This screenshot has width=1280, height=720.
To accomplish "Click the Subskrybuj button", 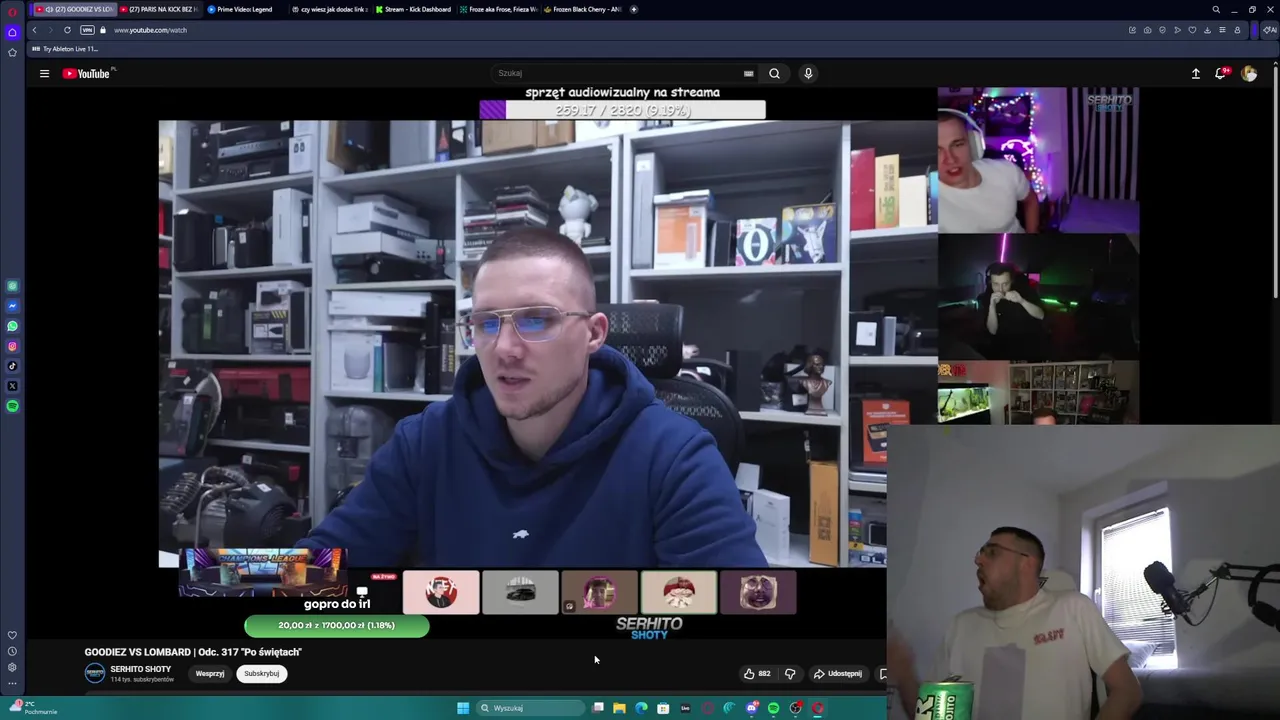I will tap(262, 674).
